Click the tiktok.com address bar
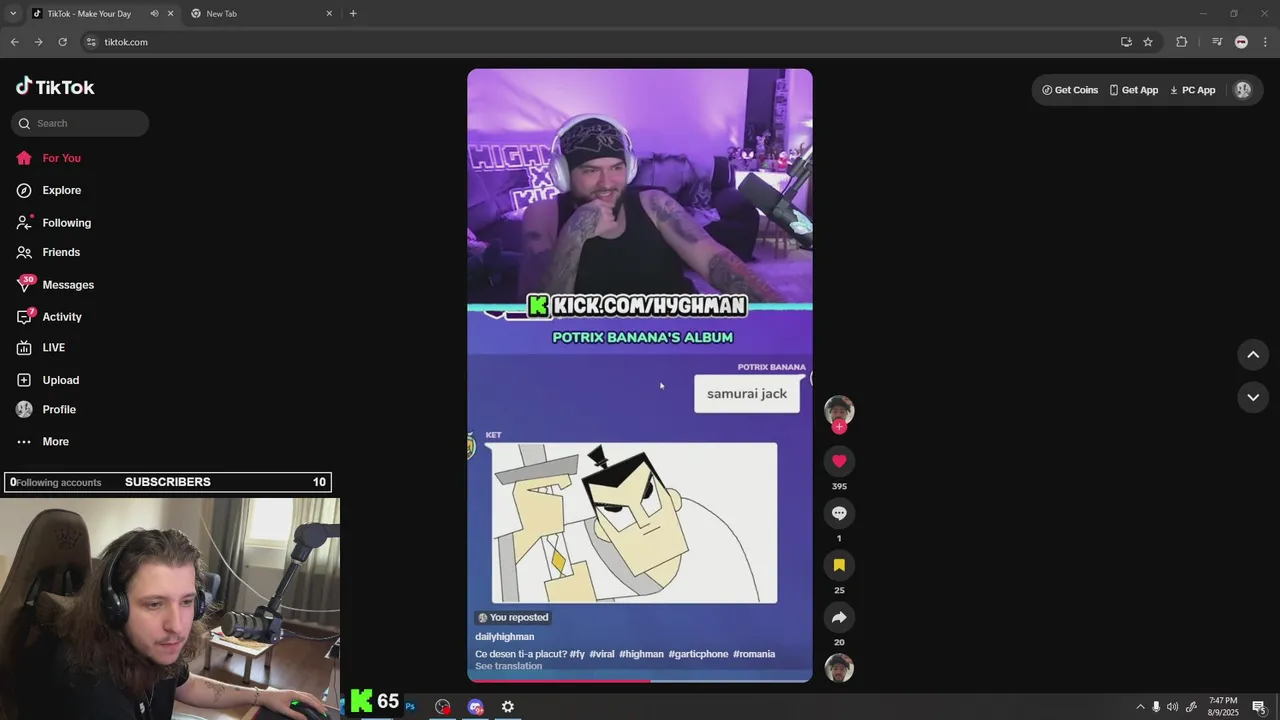 tap(600, 42)
